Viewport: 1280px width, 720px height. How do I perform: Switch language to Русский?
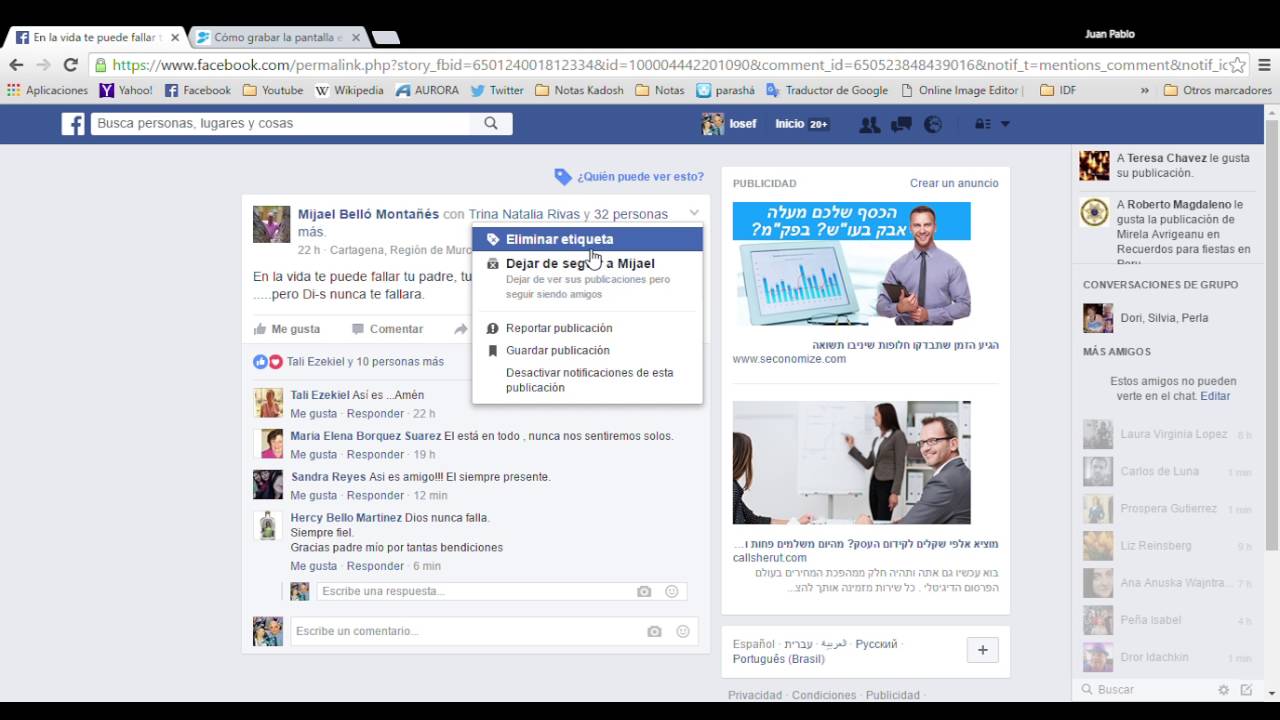coord(877,644)
